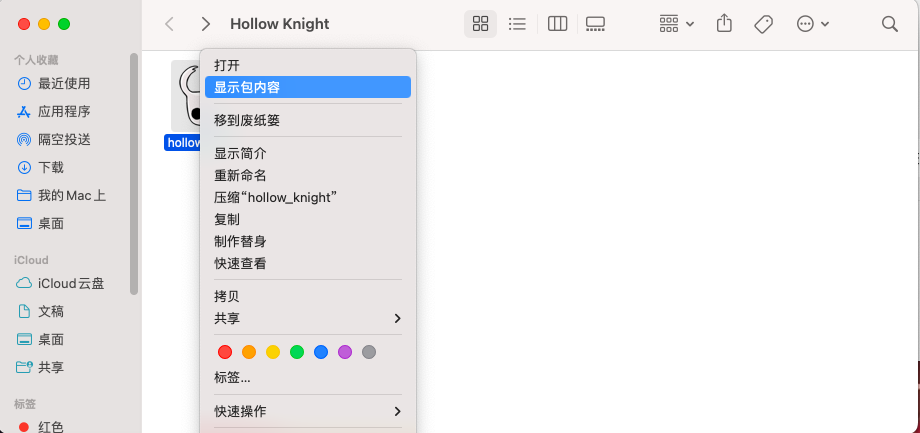Go forward with the right chevron

205,24
